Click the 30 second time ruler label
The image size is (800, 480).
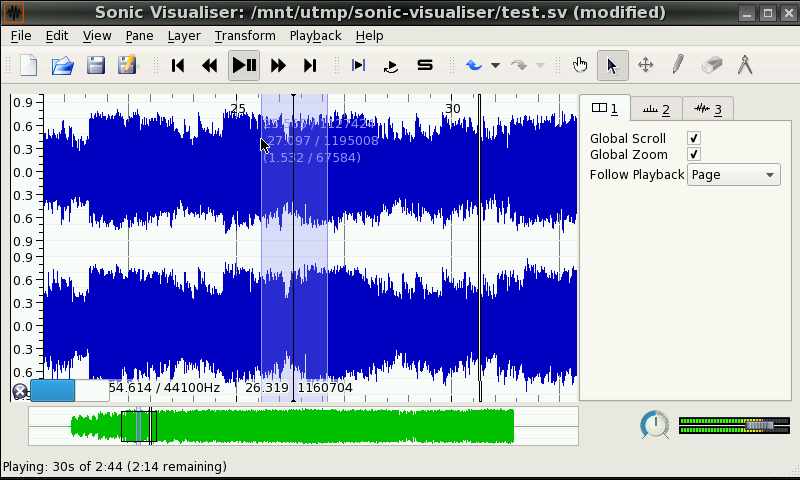[x=453, y=109]
